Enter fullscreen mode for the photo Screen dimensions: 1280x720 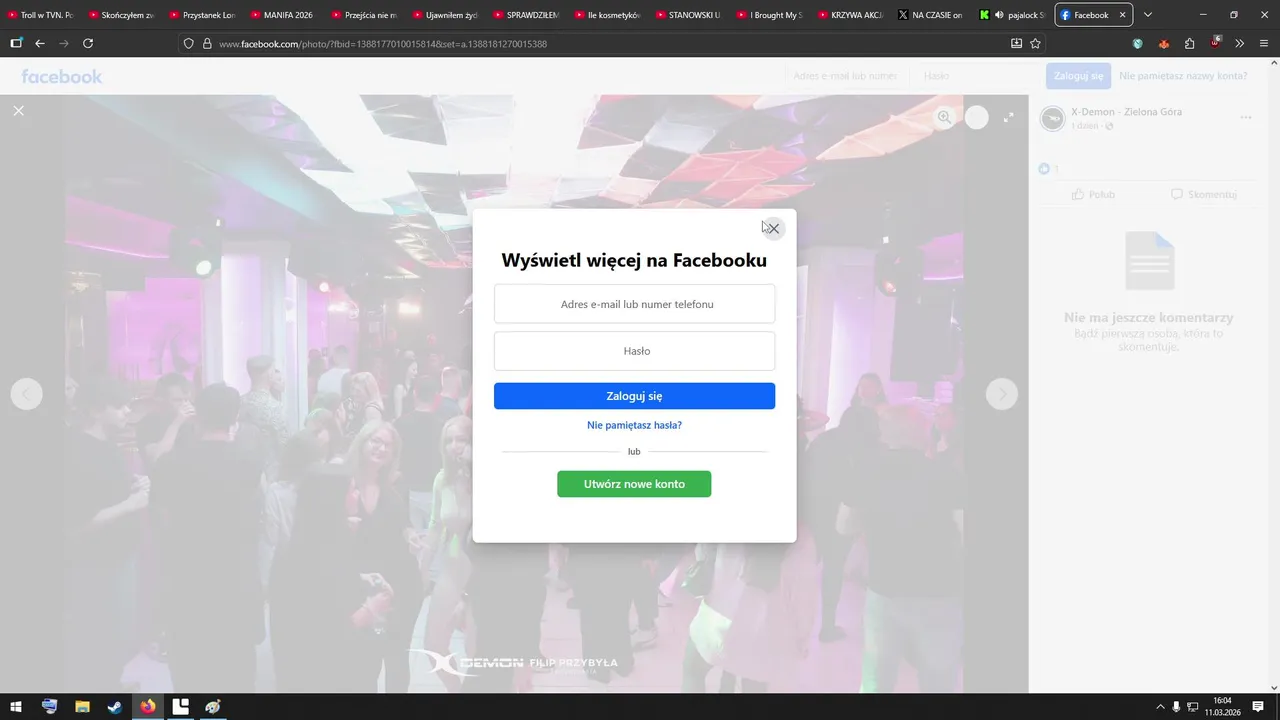1009,117
